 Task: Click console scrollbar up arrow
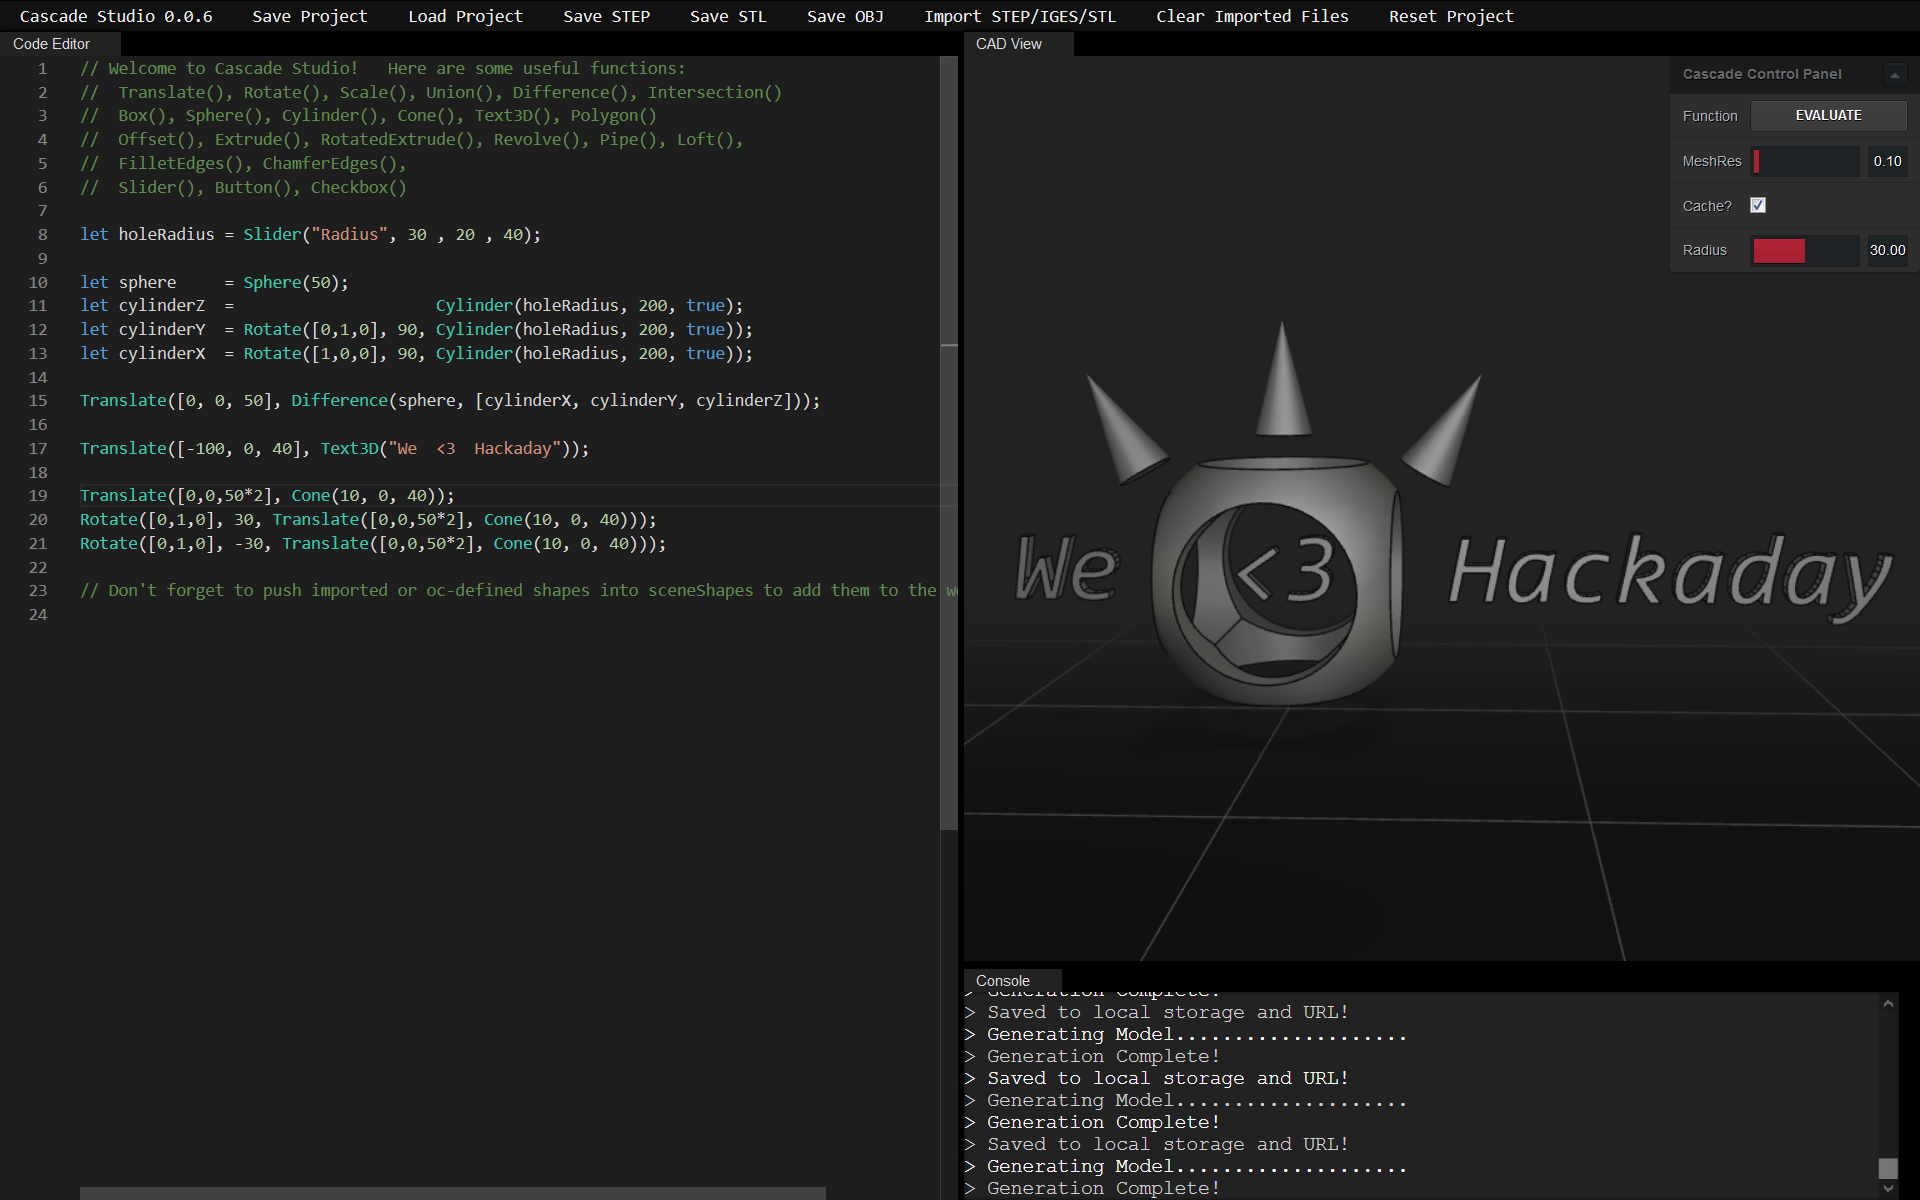click(x=1888, y=1003)
